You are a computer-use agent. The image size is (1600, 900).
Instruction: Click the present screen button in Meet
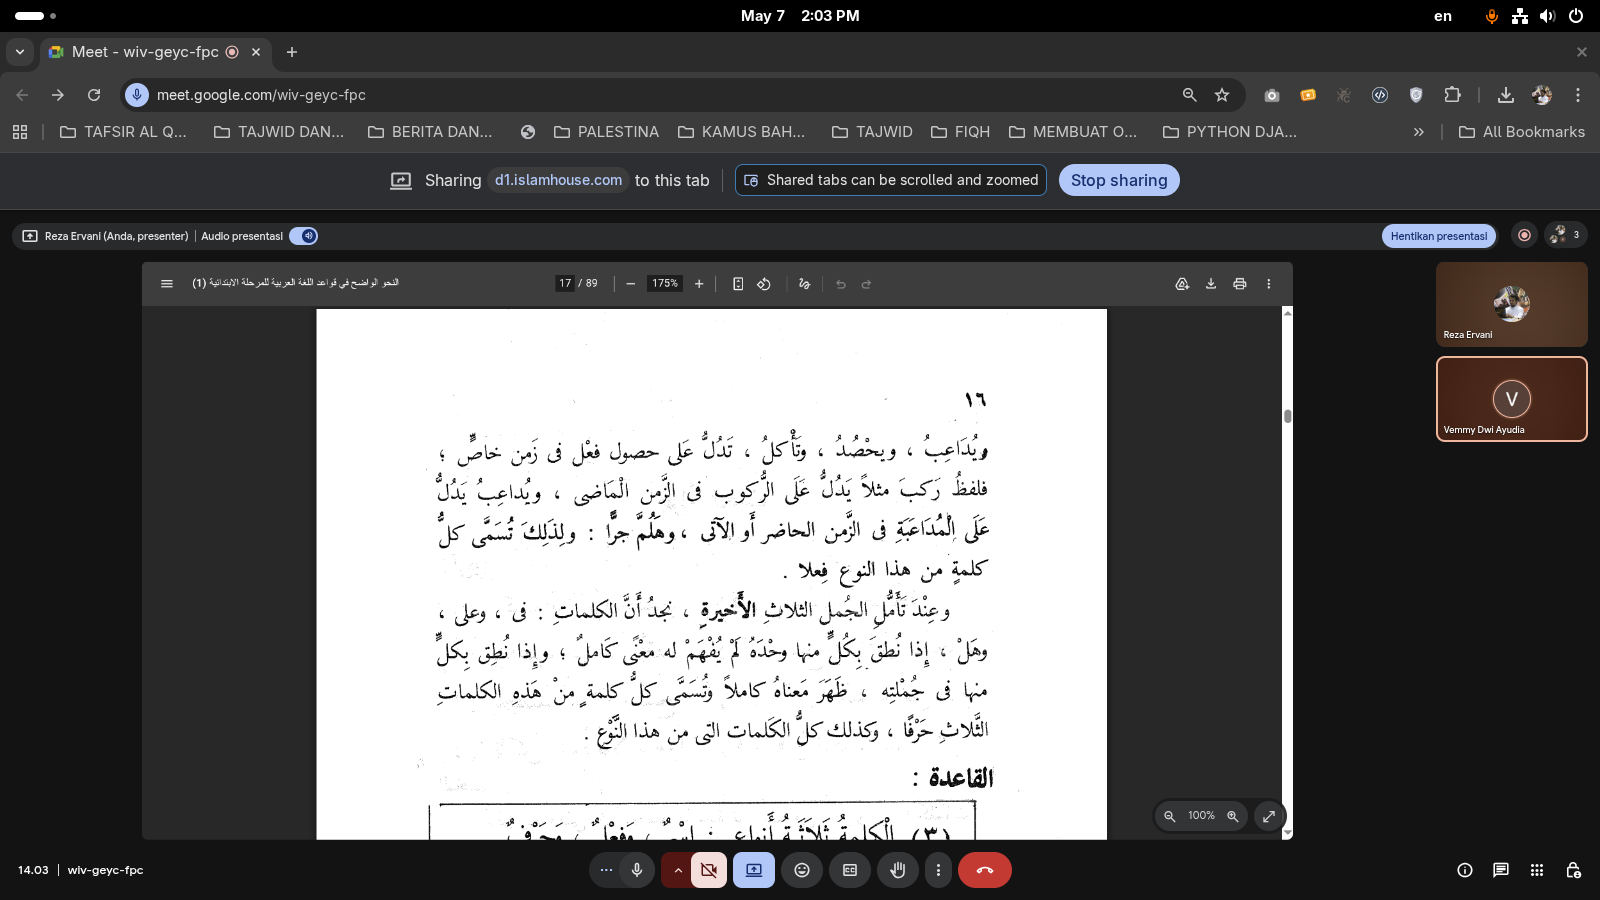[754, 870]
